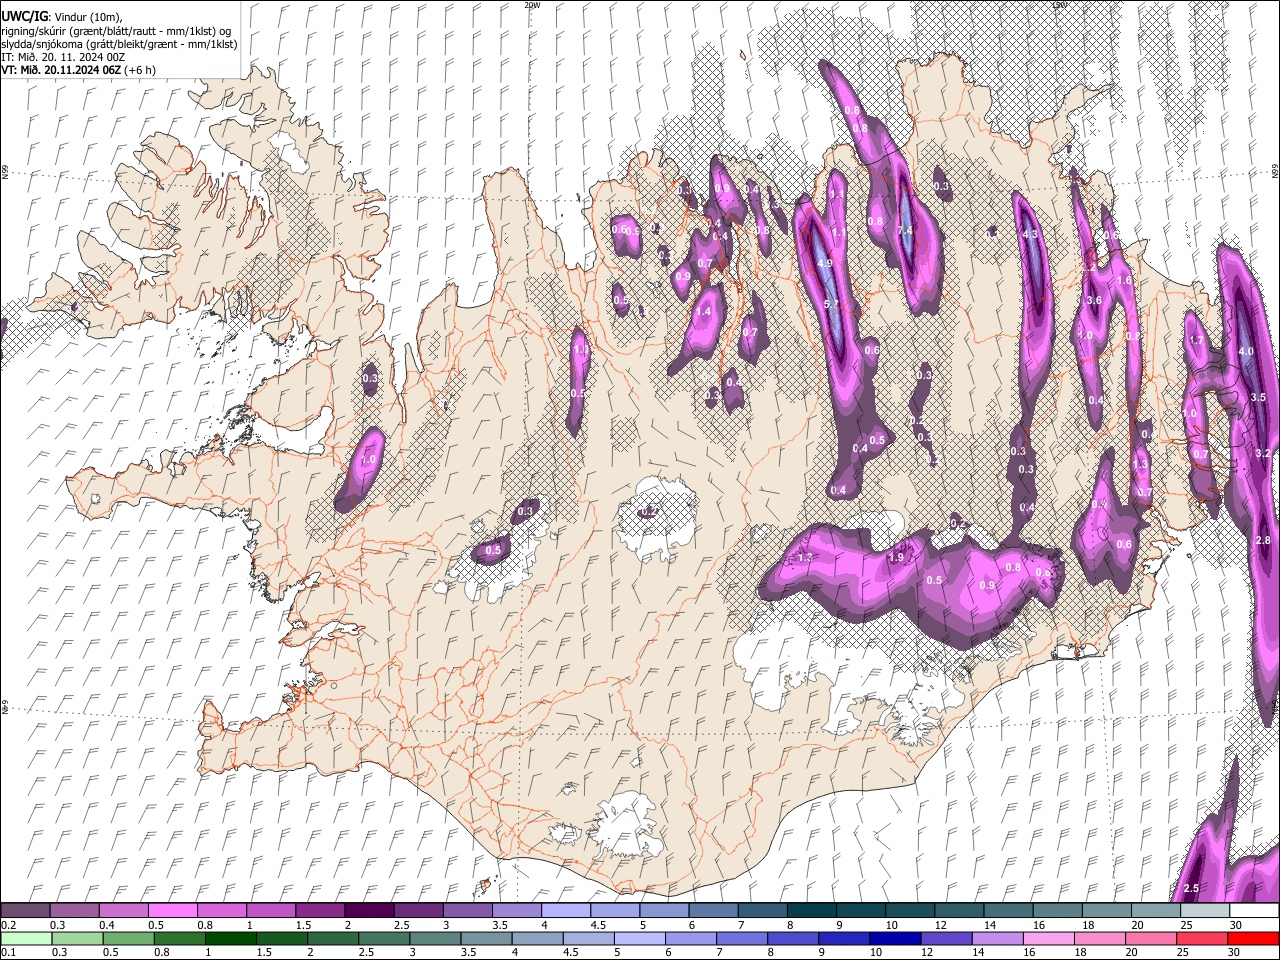Select the light lavender swatch above 4 in upper legend
1280x960 pixels.
click(x=565, y=911)
